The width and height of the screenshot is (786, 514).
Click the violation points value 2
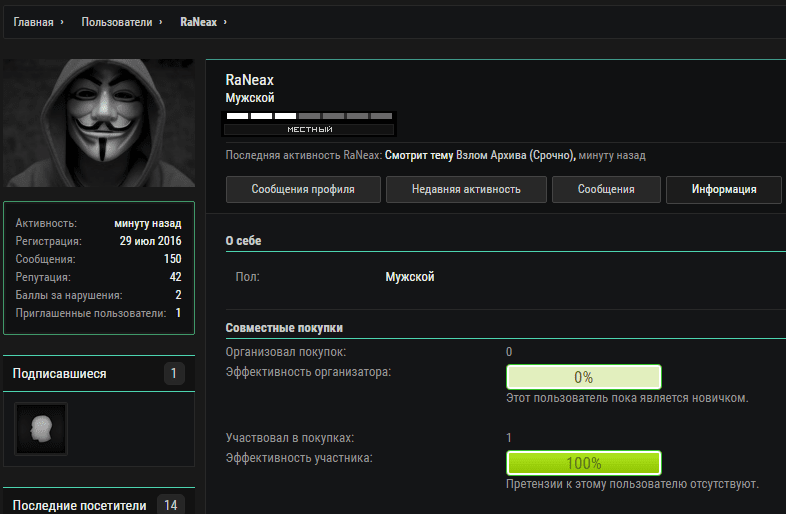click(178, 295)
